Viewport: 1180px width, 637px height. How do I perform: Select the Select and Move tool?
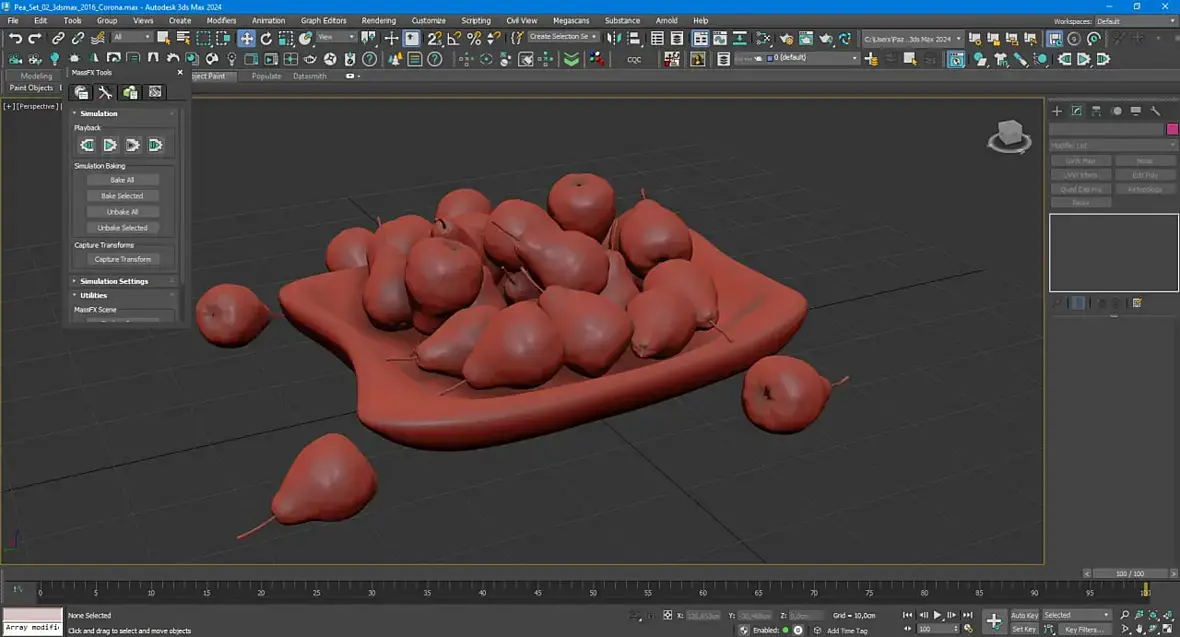(x=246, y=38)
